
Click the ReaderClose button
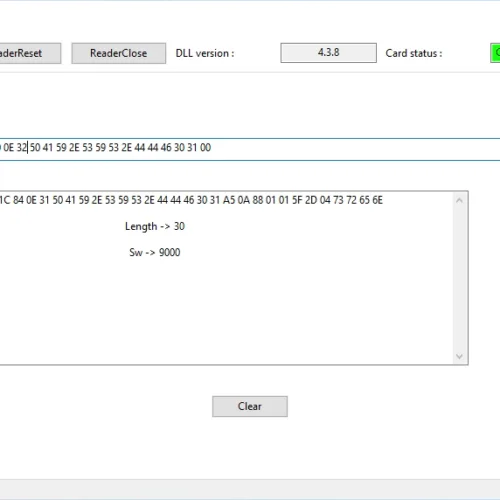pyautogui.click(x=118, y=53)
